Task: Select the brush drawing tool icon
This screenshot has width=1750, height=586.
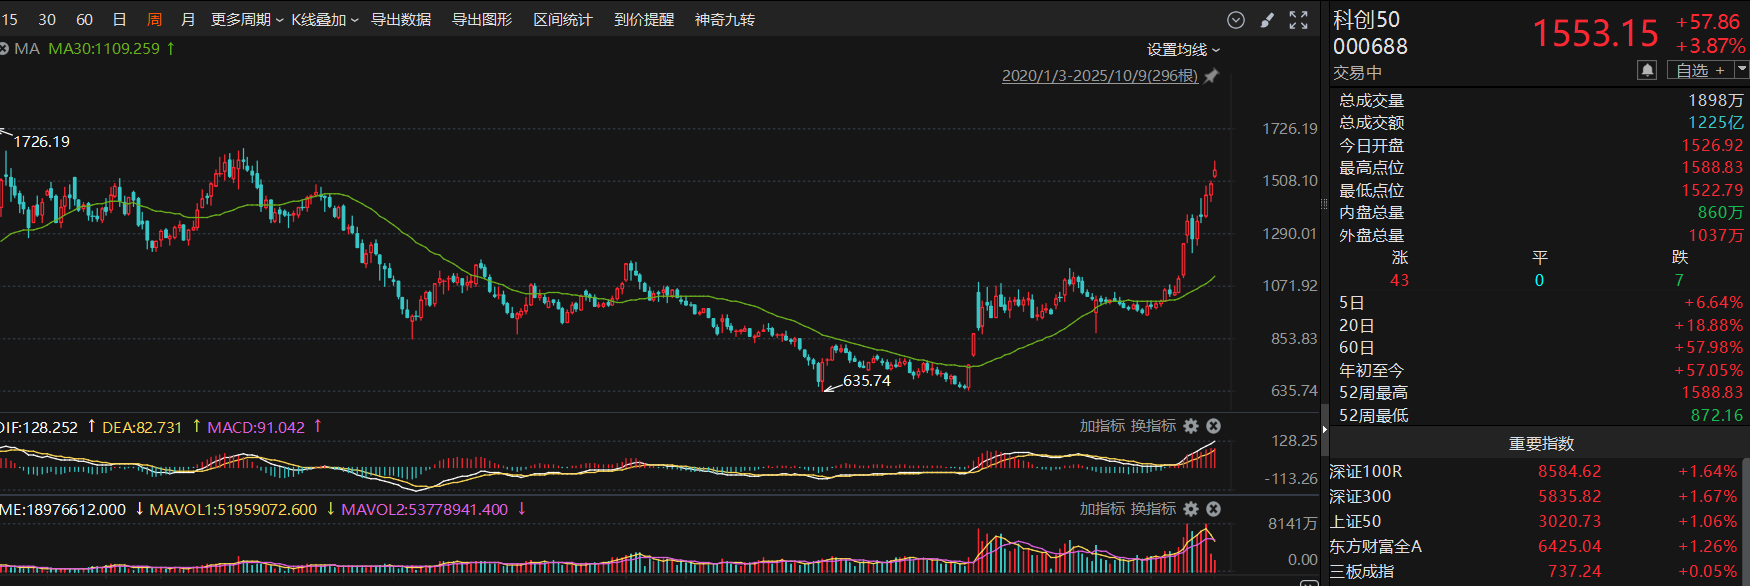Action: [x=1267, y=20]
